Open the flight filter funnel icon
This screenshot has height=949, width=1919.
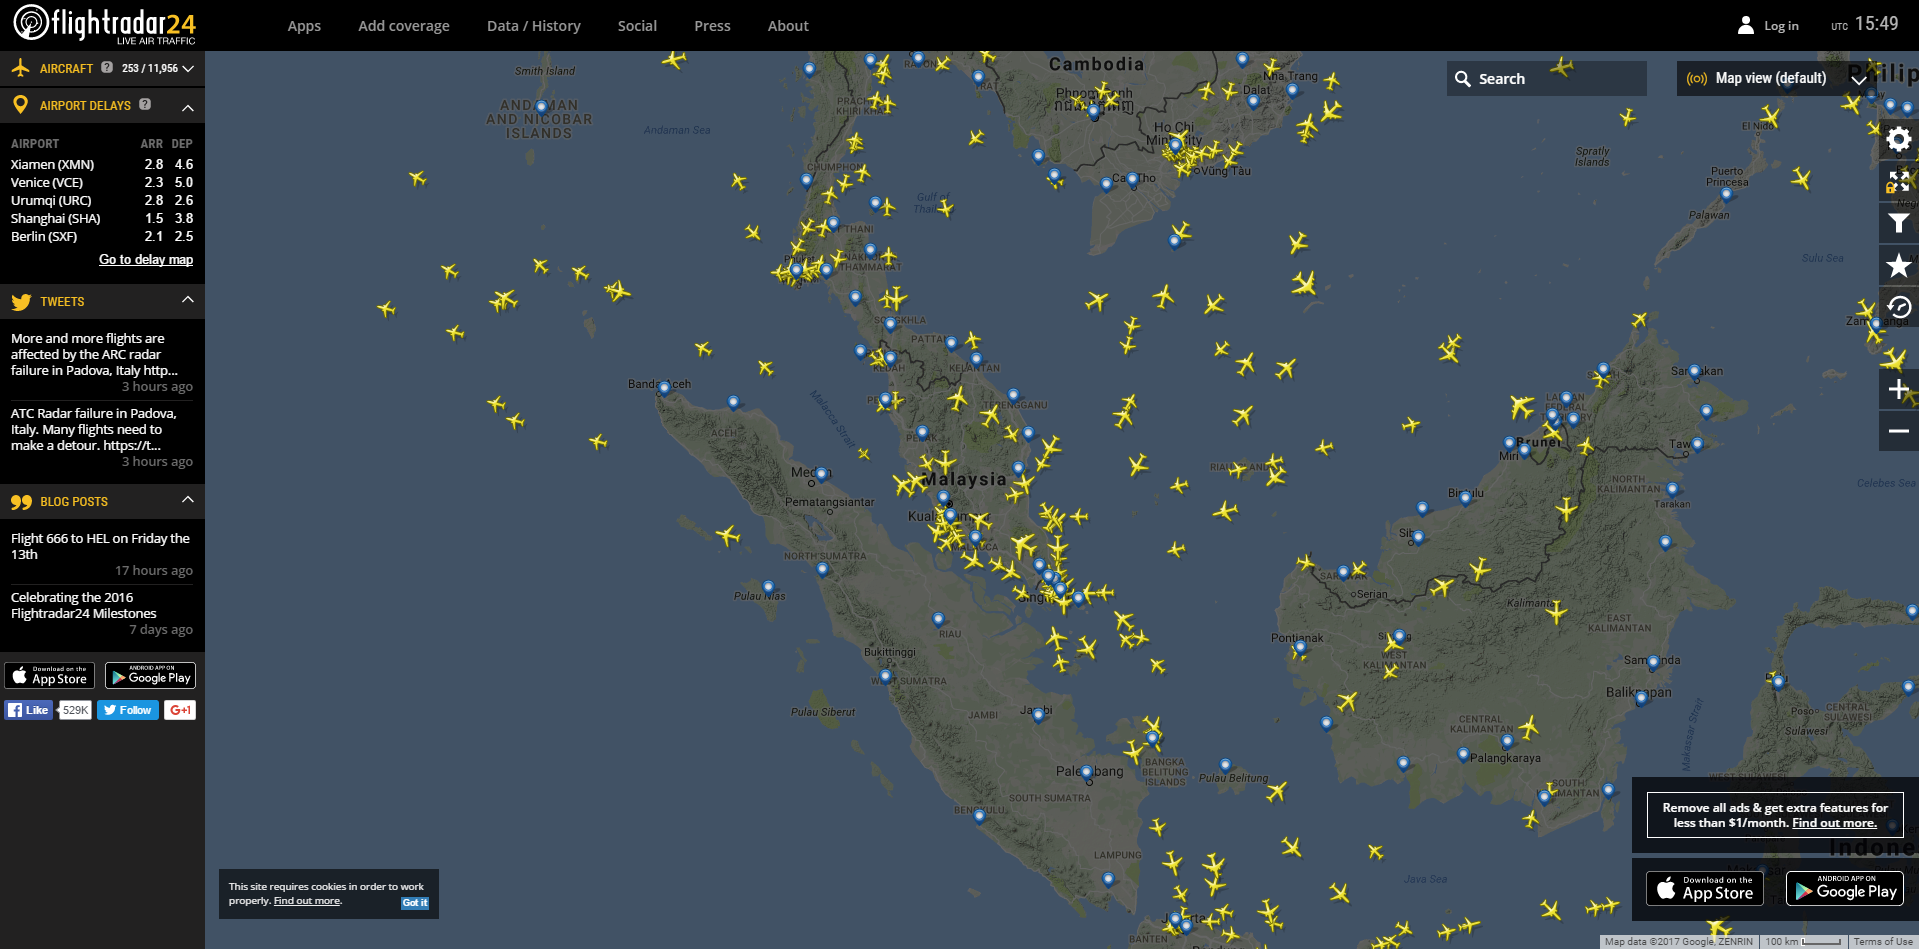click(x=1898, y=223)
